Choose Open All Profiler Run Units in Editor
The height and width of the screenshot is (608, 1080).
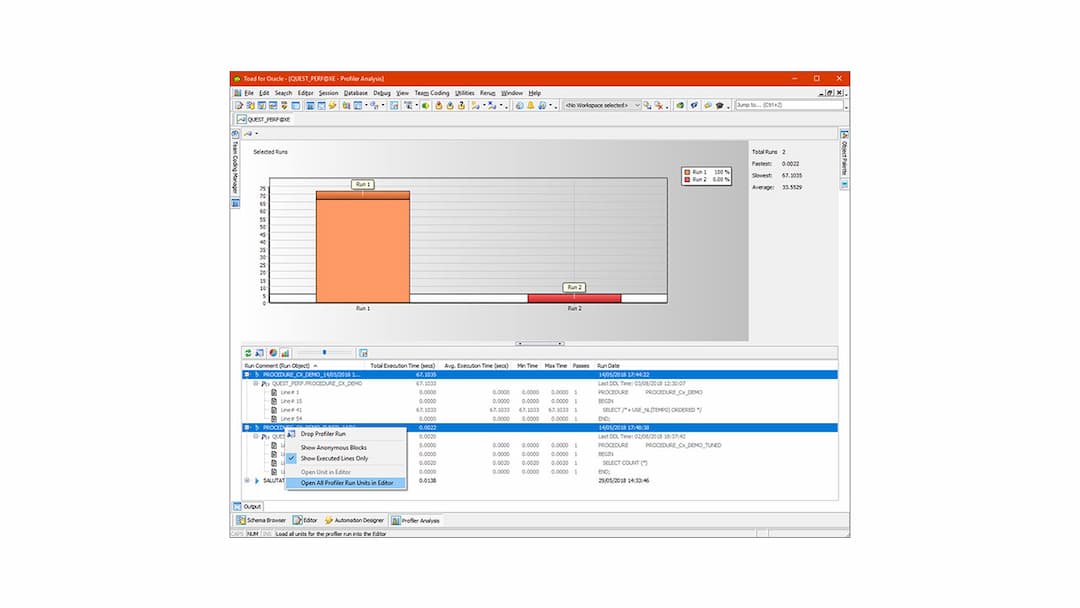(347, 483)
